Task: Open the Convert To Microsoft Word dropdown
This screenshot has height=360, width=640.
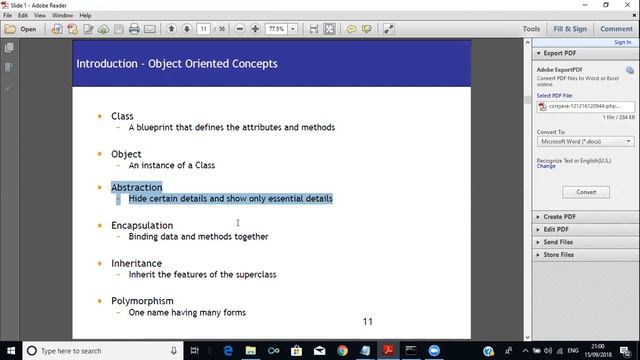Action: click(586, 142)
